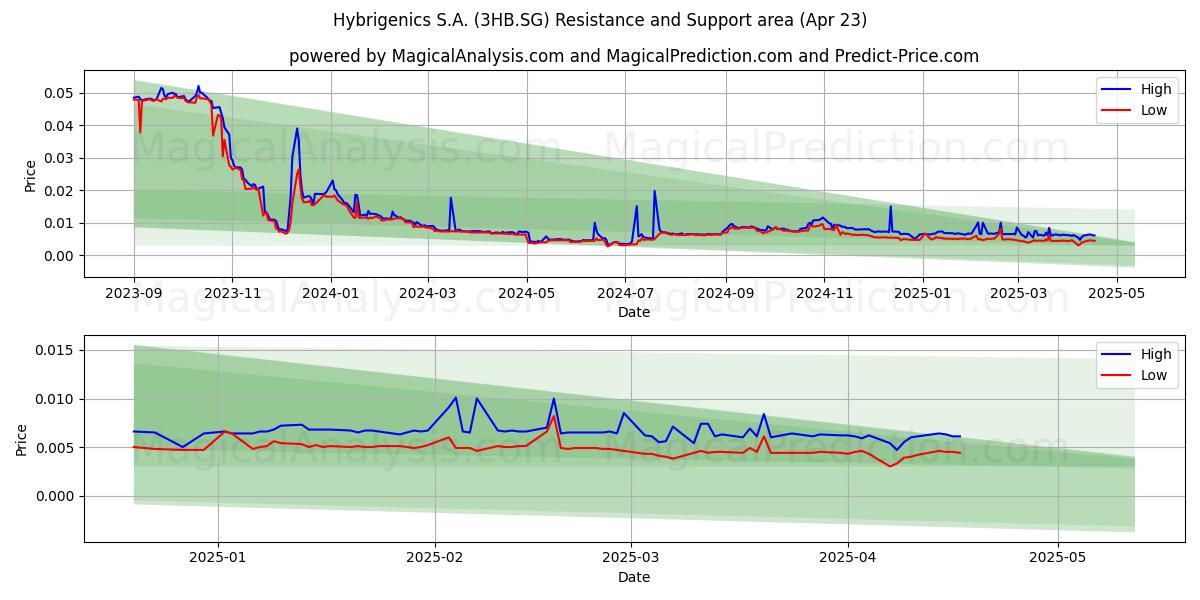Click the red Low line sample in bottom legend
The height and width of the screenshot is (600, 1200).
[1117, 376]
